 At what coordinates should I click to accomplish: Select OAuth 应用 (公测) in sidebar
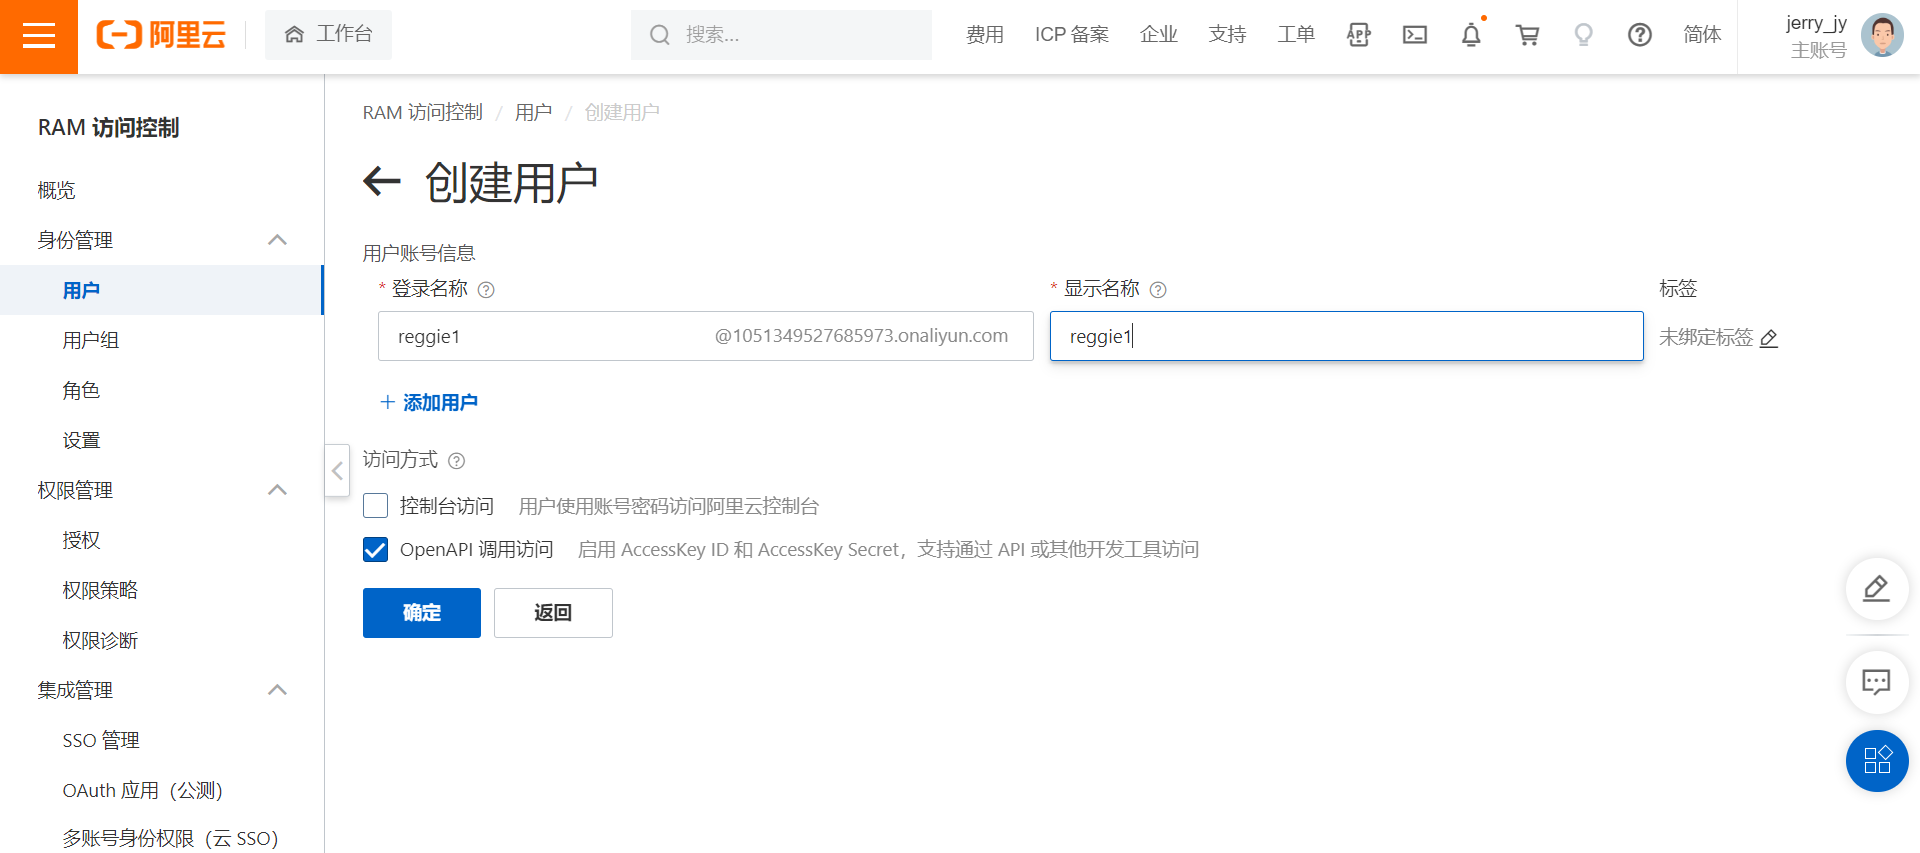[142, 790]
